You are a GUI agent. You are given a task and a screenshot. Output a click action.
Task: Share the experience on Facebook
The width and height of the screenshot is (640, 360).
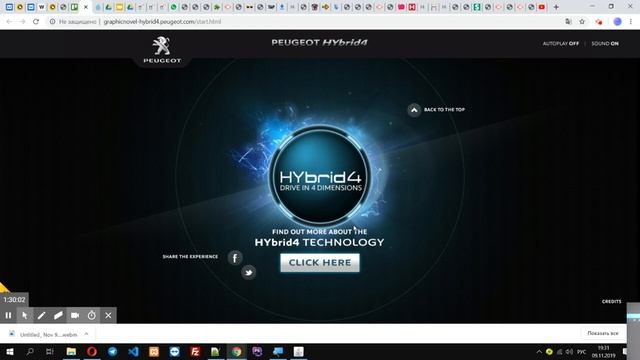click(x=235, y=258)
